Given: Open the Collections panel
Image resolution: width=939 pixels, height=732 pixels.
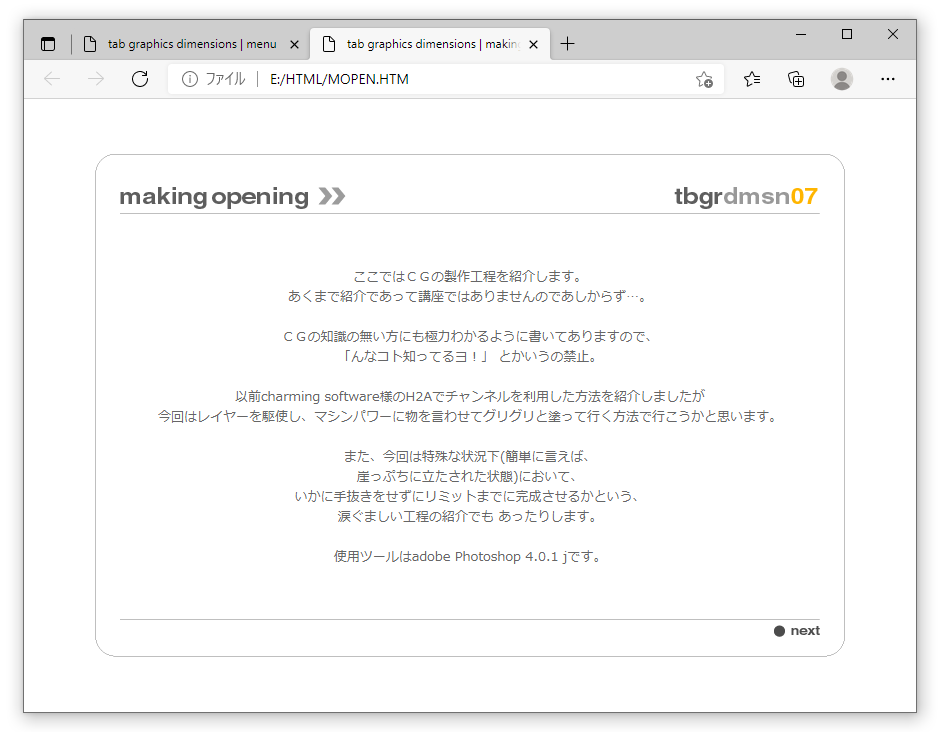Looking at the screenshot, I should click(796, 79).
